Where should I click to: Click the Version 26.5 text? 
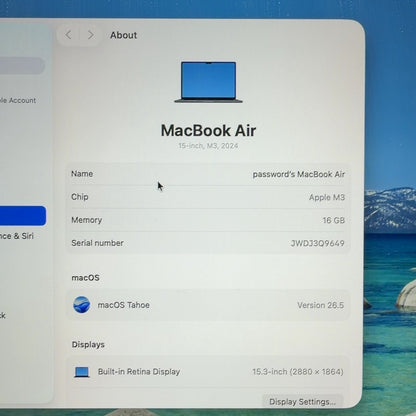(x=320, y=305)
